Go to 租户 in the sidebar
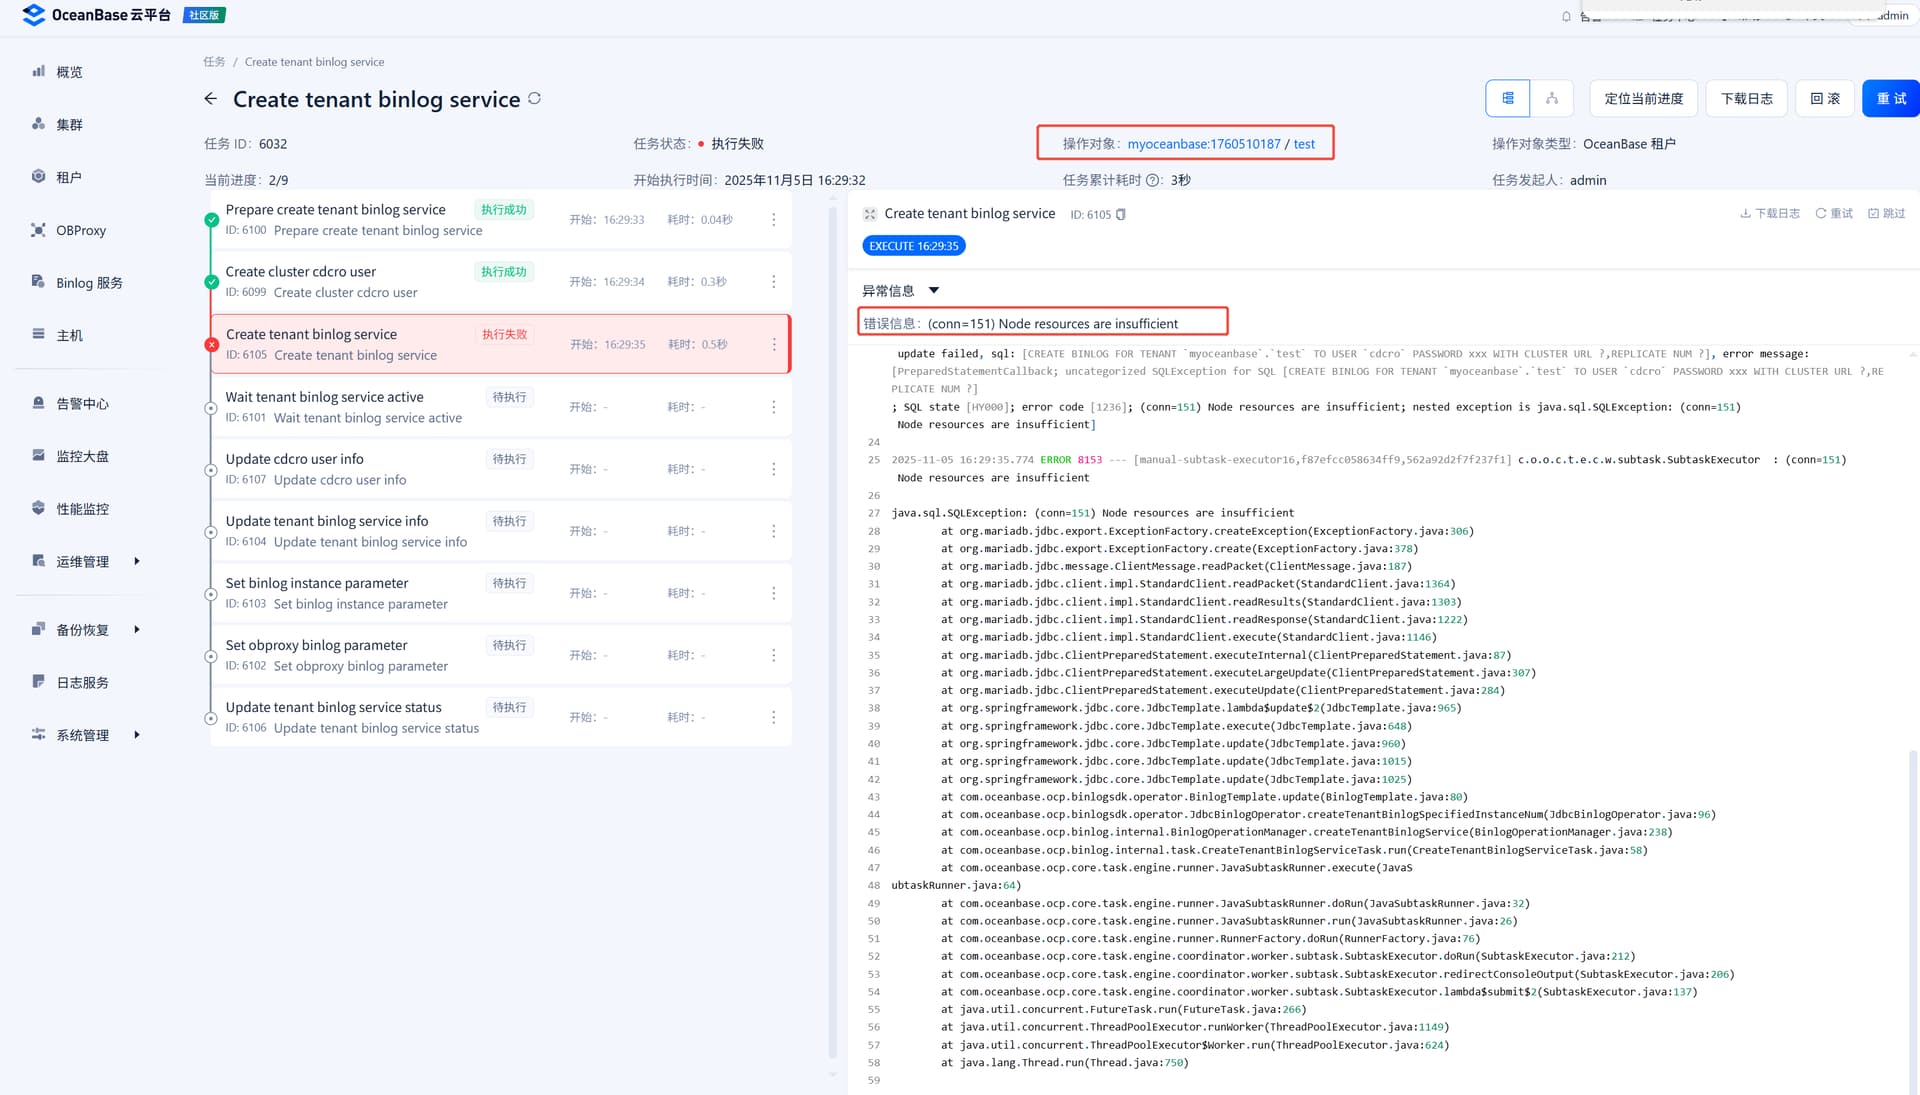The image size is (1920, 1095). pos(68,177)
